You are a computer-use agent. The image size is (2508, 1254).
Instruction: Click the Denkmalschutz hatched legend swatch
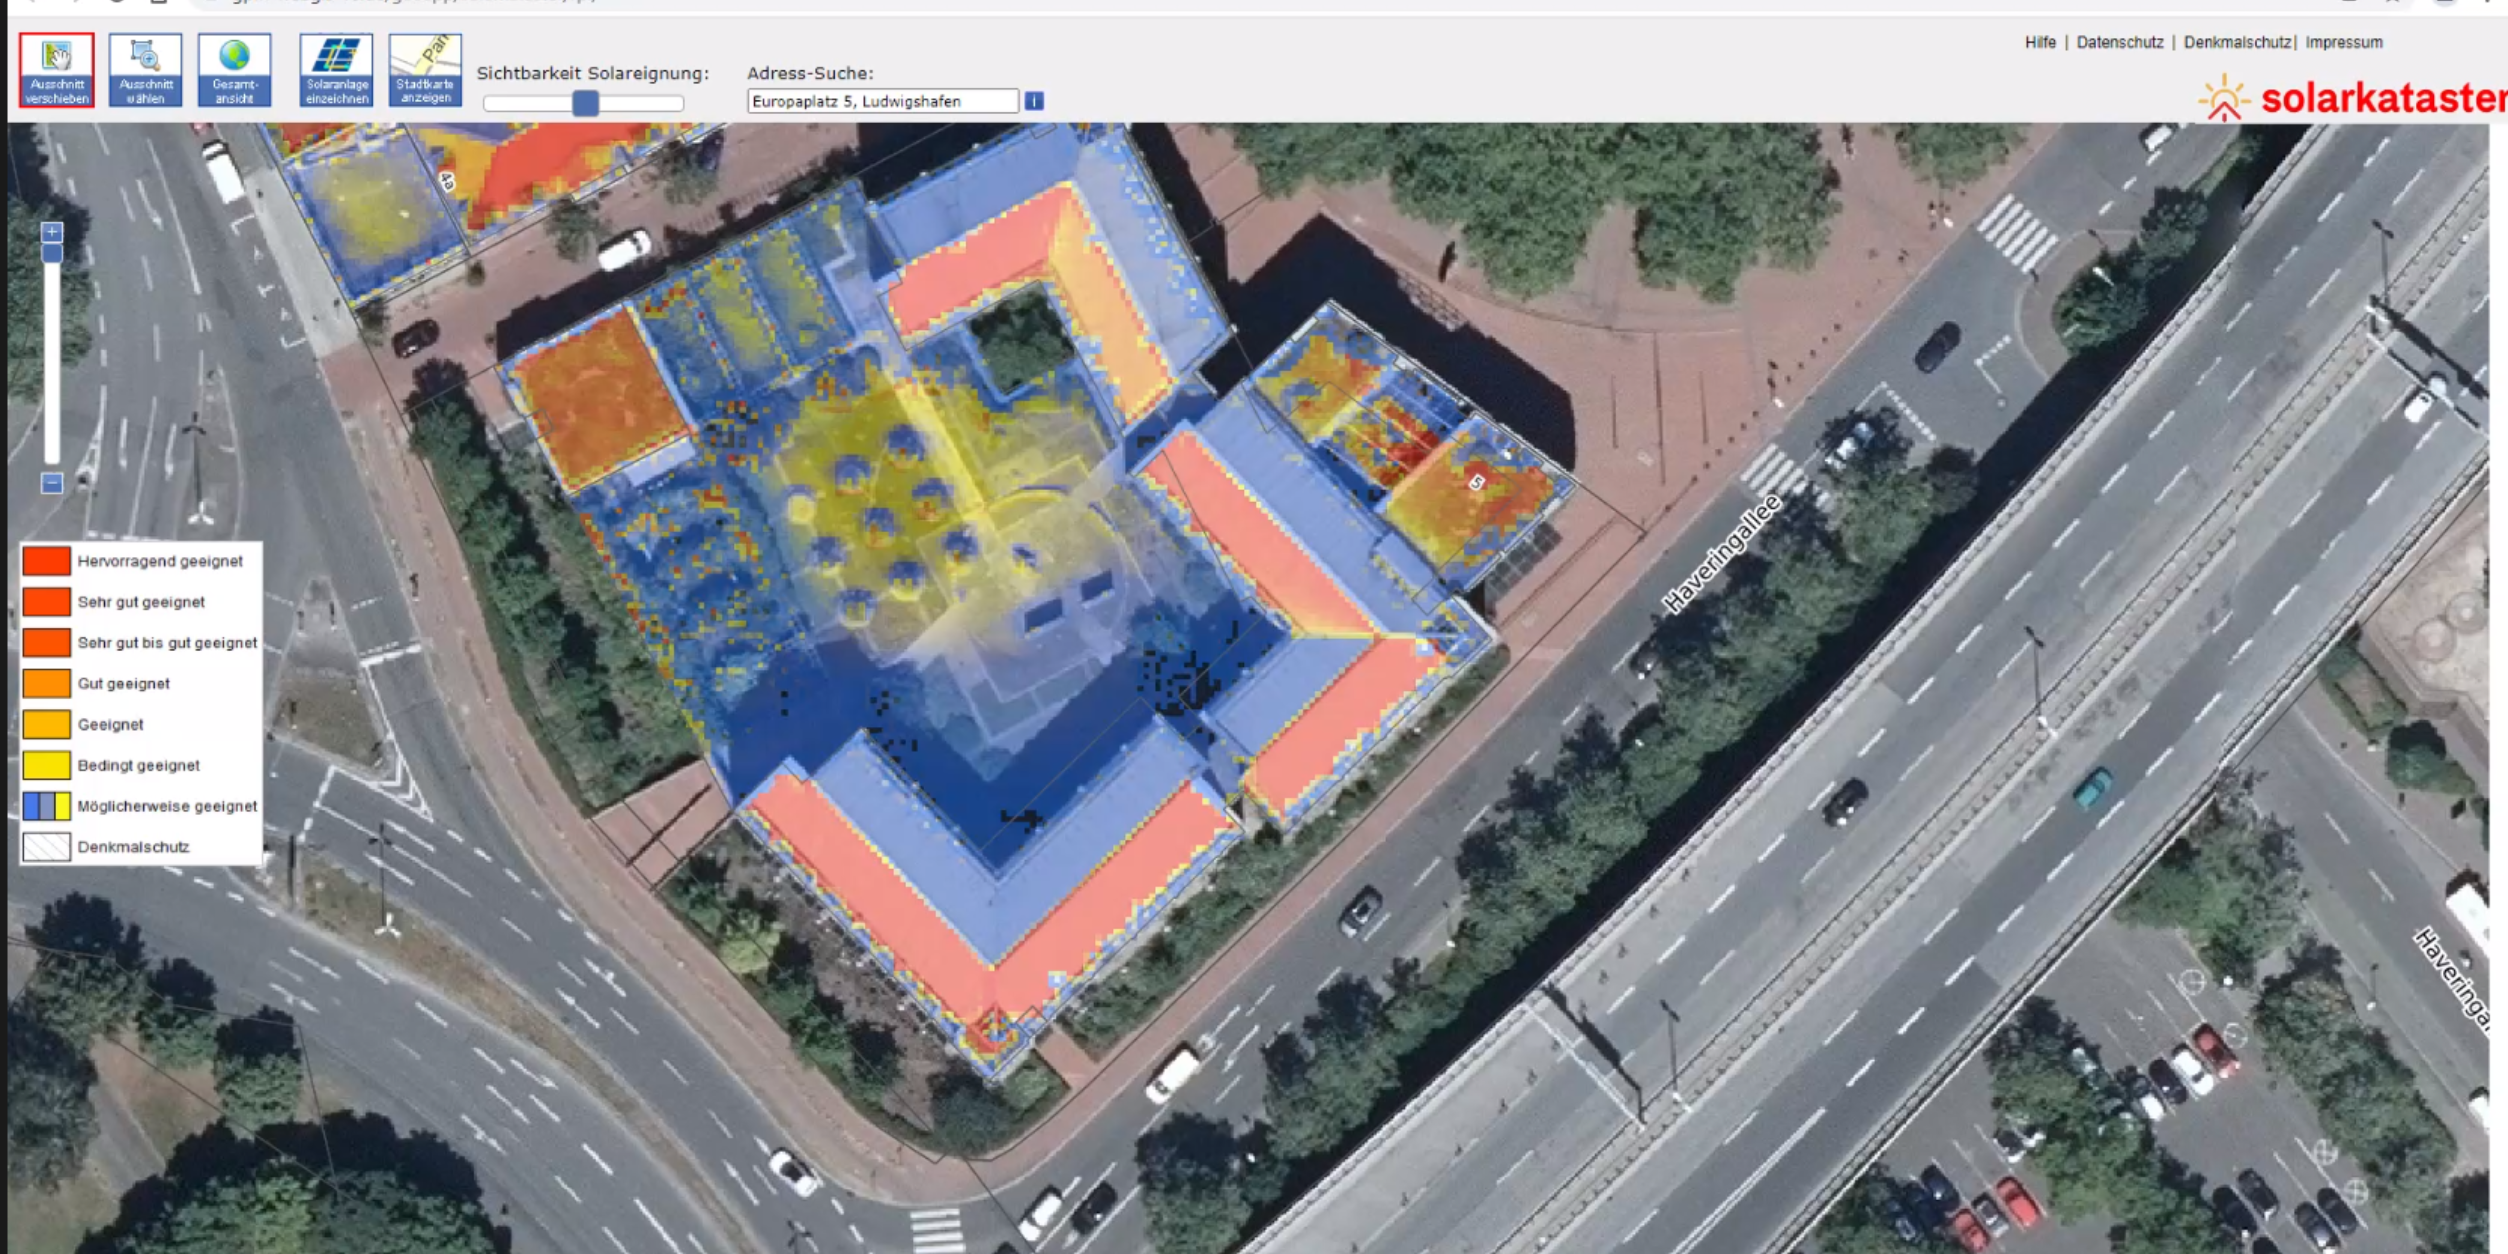coord(46,847)
